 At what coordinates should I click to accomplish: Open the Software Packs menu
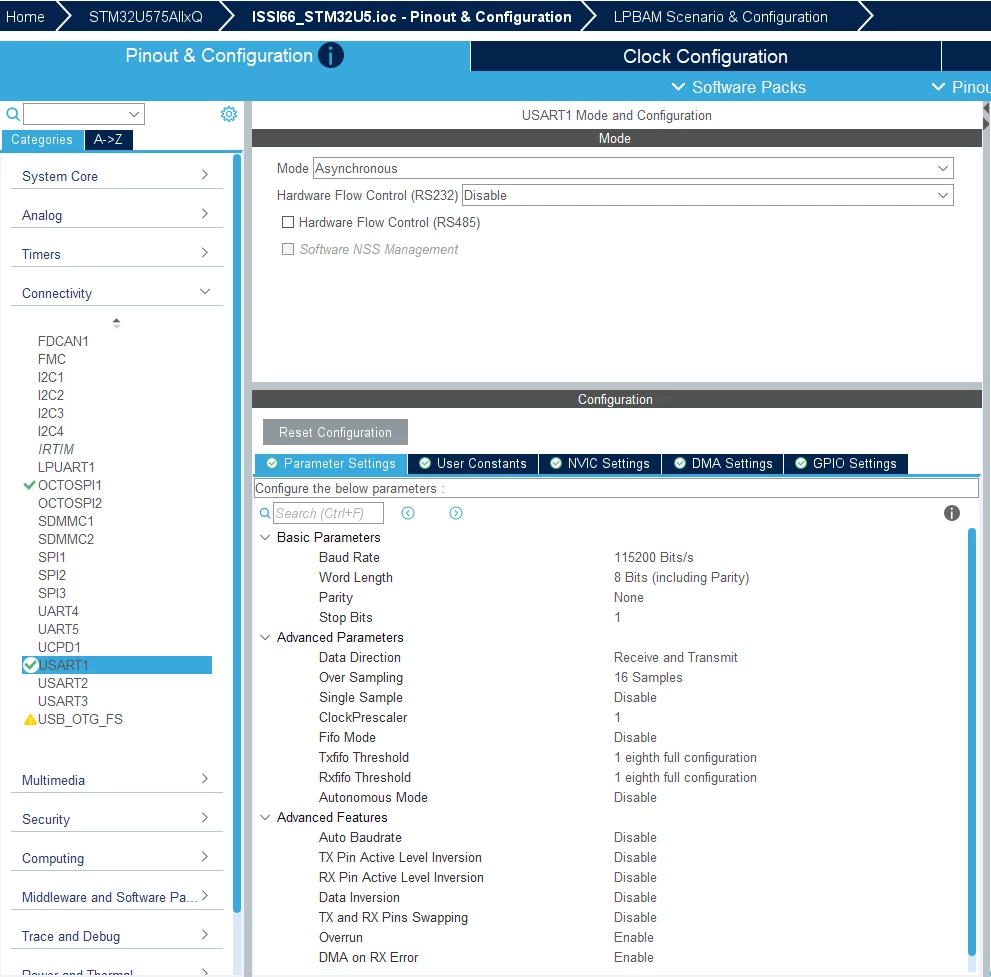(738, 87)
